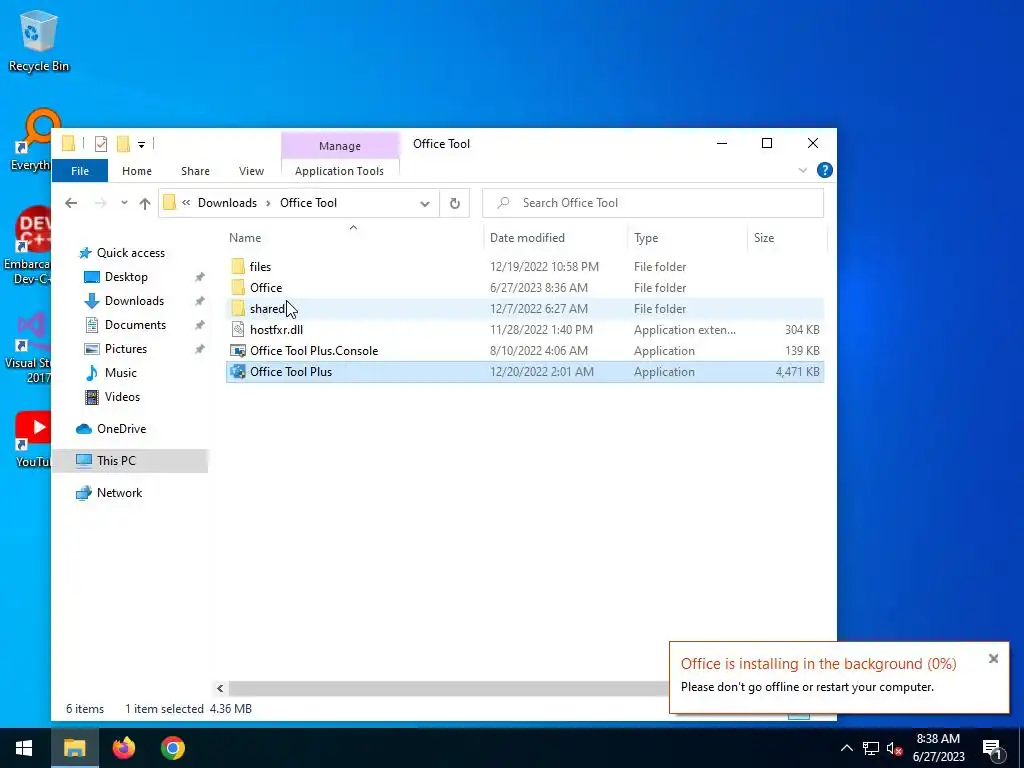Click the Search Office Tool field

(x=653, y=203)
